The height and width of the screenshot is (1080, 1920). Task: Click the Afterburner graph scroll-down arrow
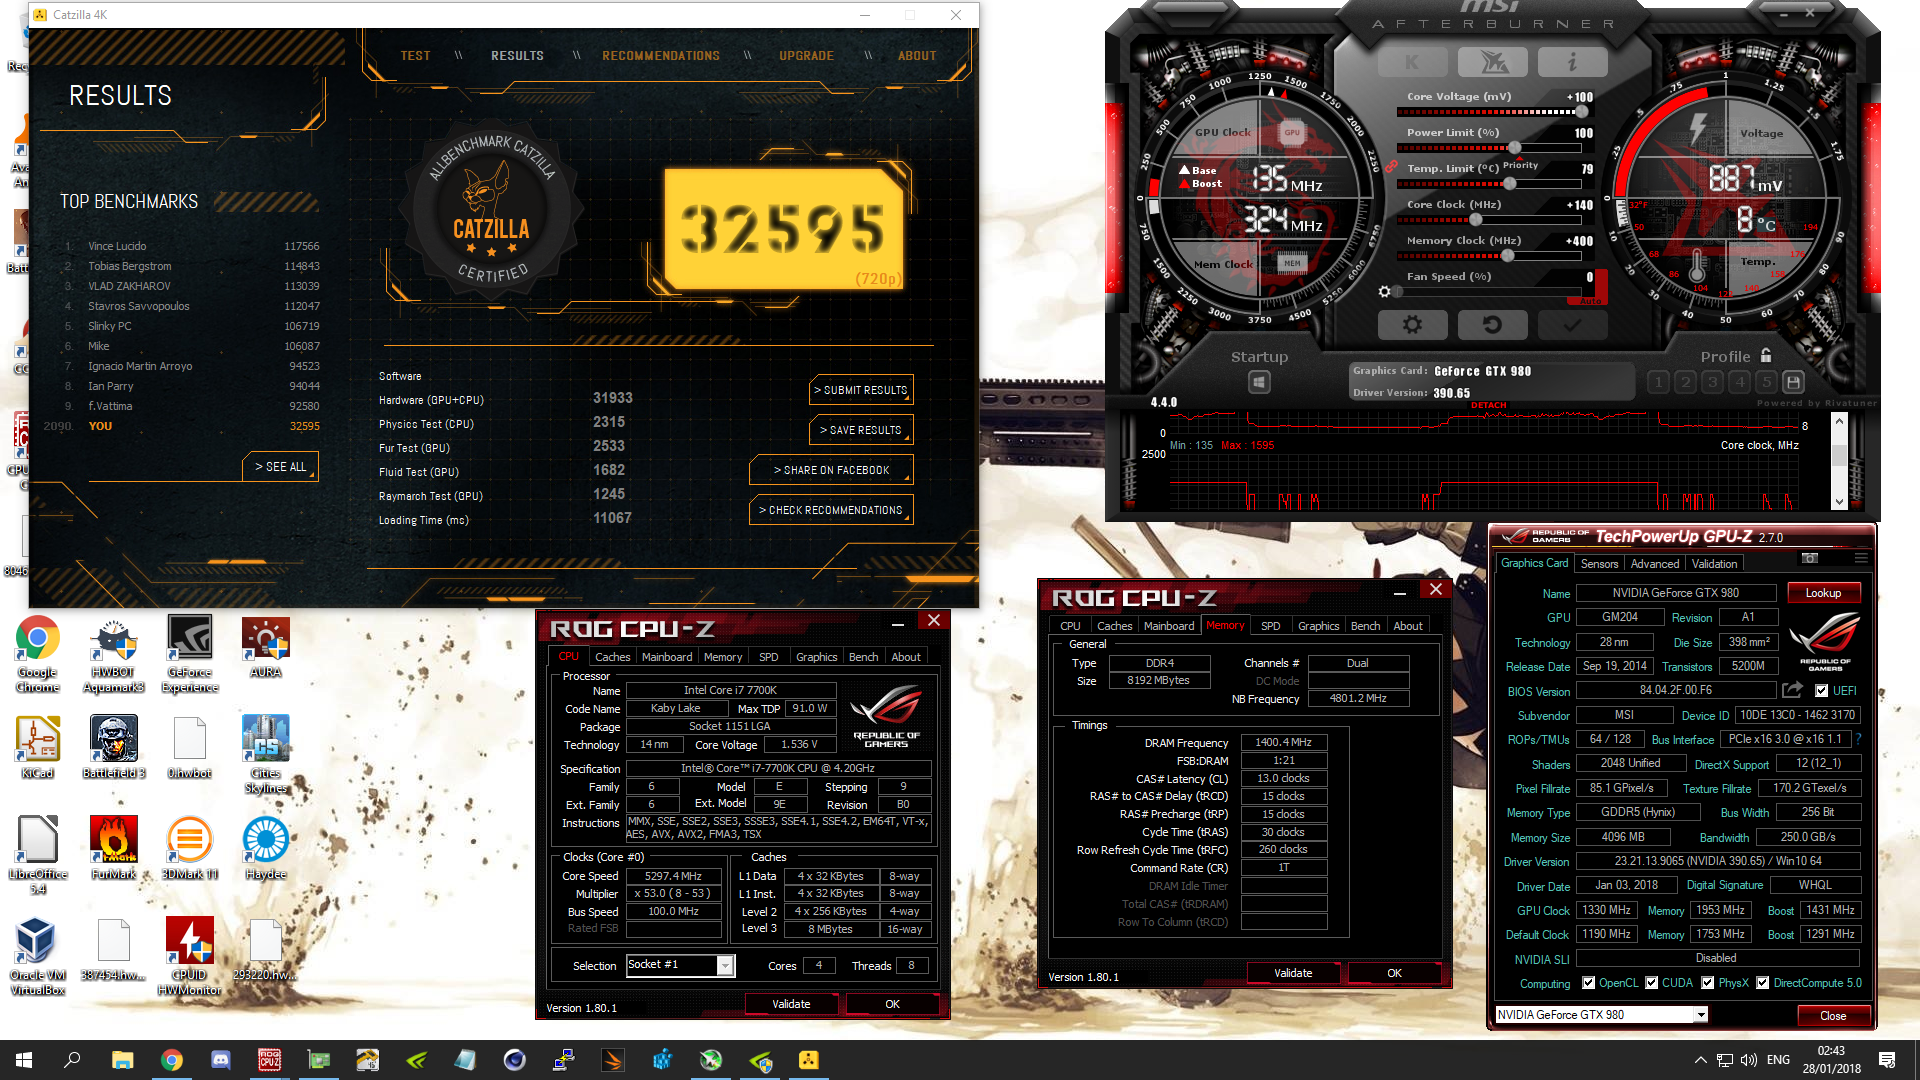click(x=1838, y=501)
